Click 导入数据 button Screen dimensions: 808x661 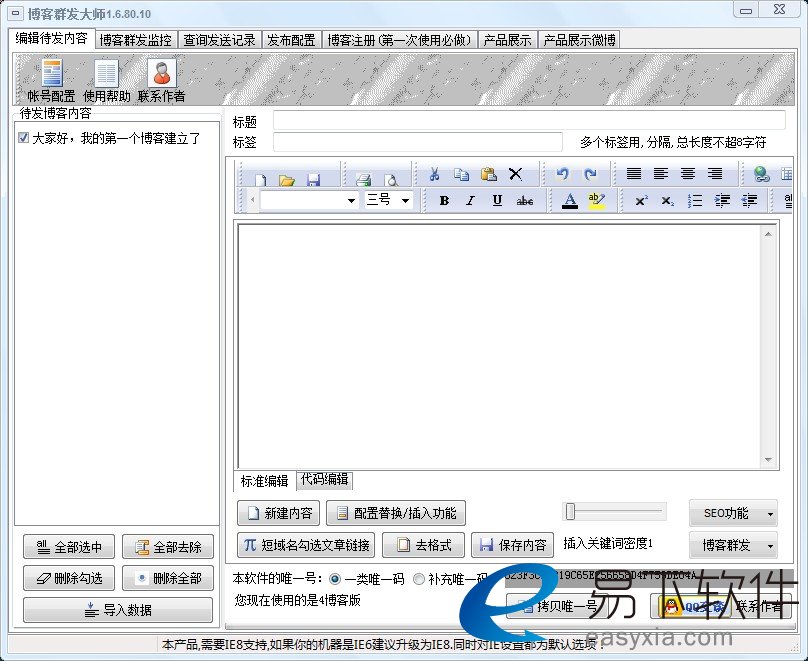tap(118, 610)
